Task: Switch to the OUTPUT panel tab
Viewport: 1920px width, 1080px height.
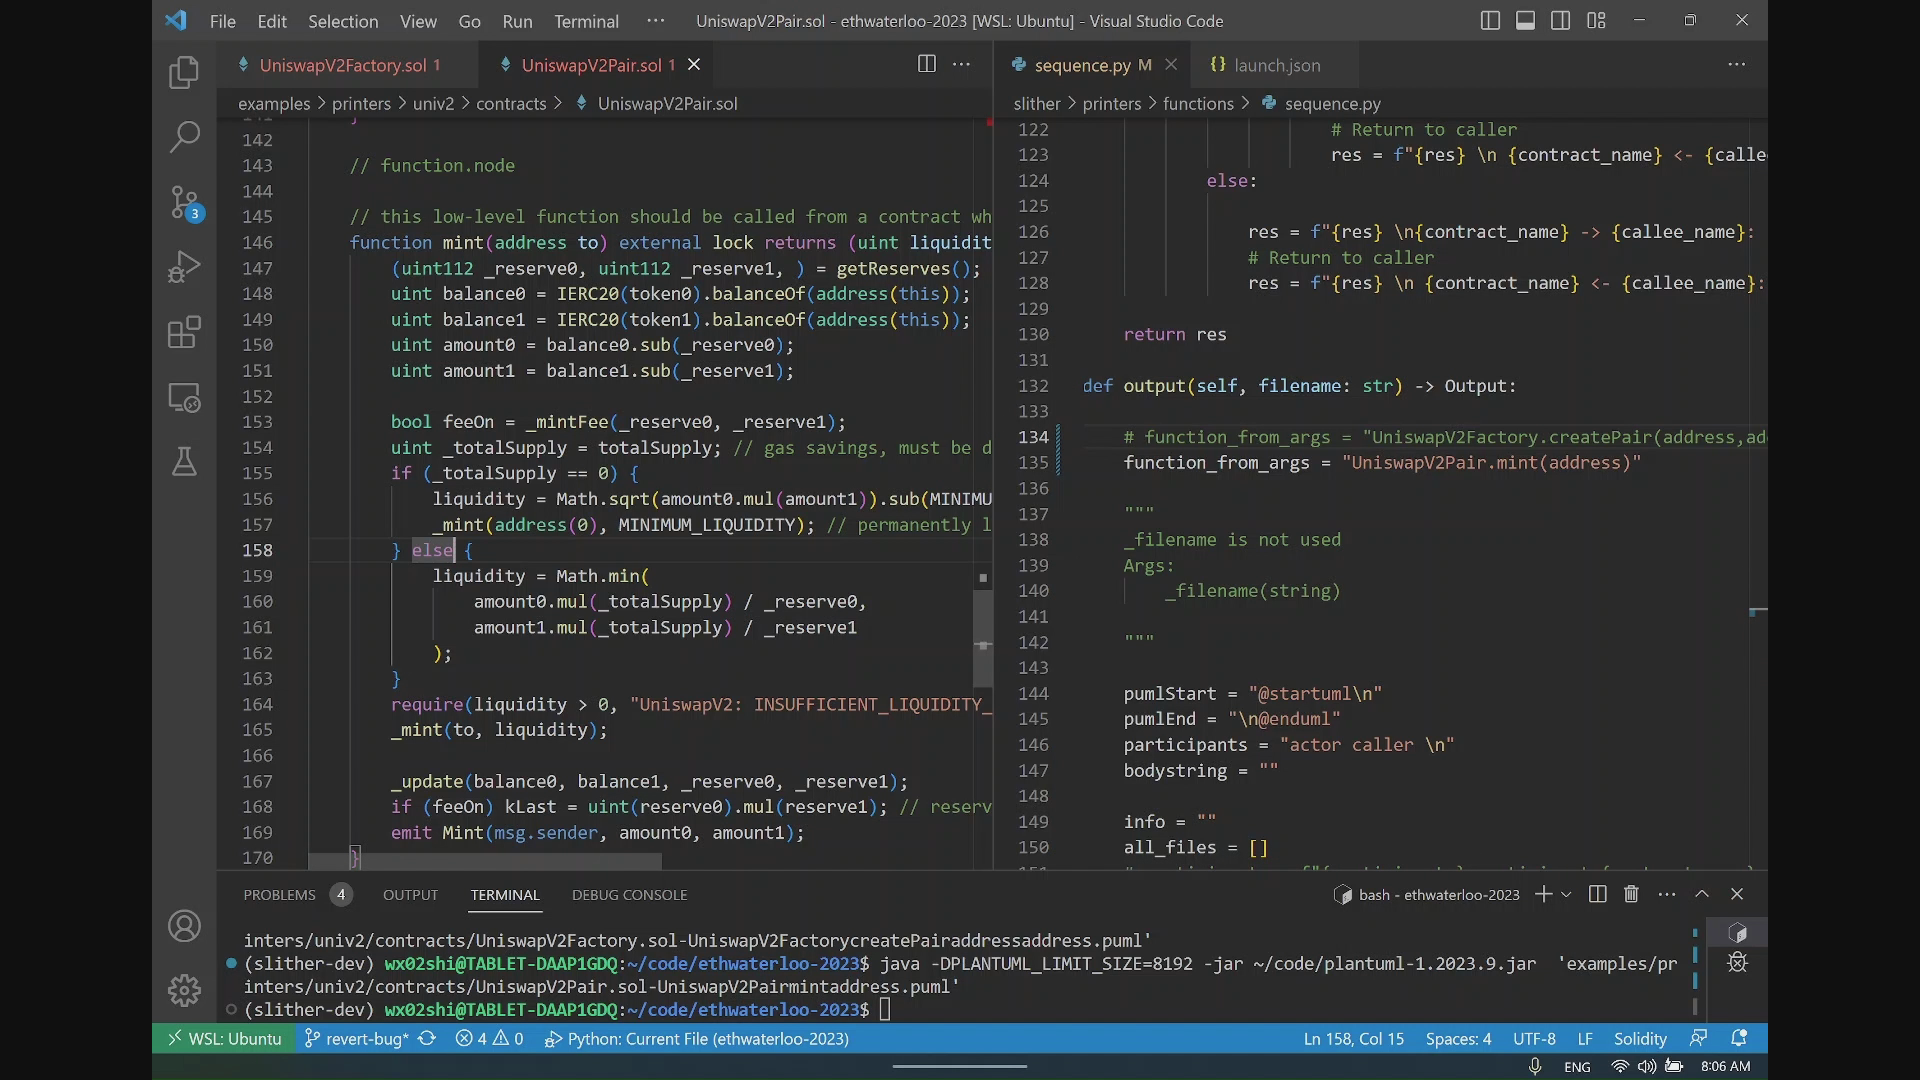Action: tap(410, 895)
